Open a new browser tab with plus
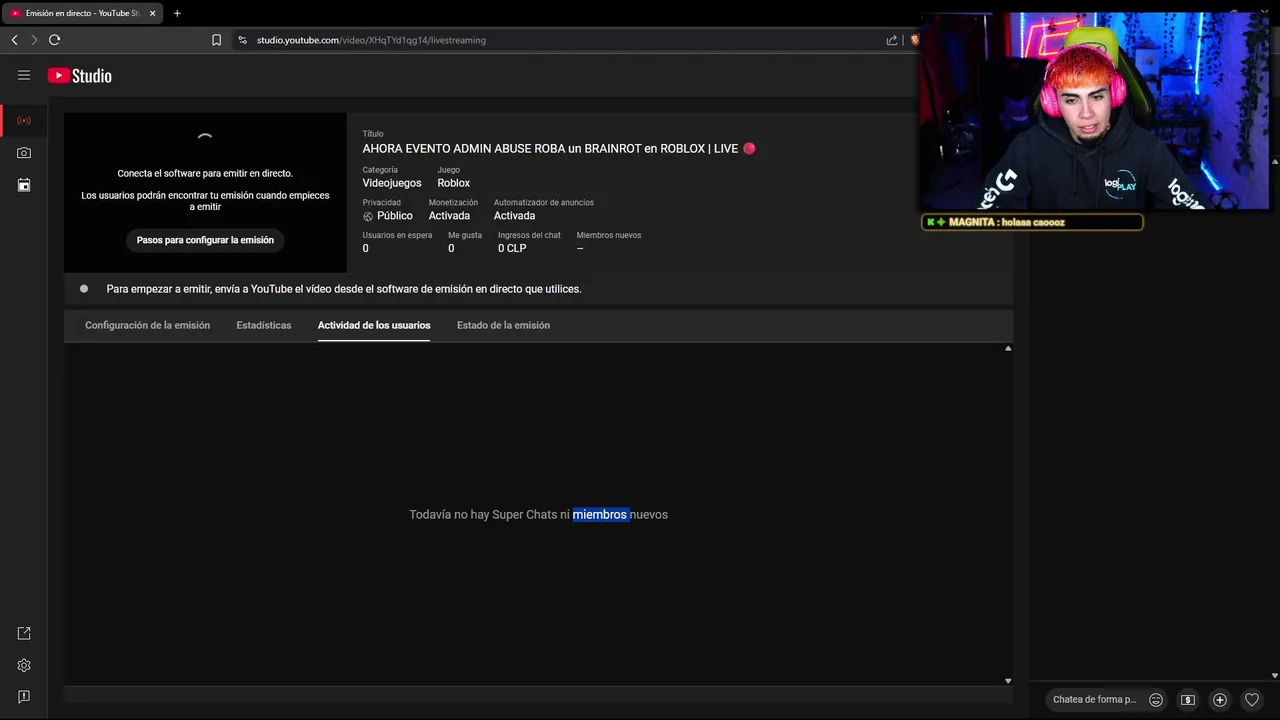Screen dimensions: 1280x720 (177, 13)
